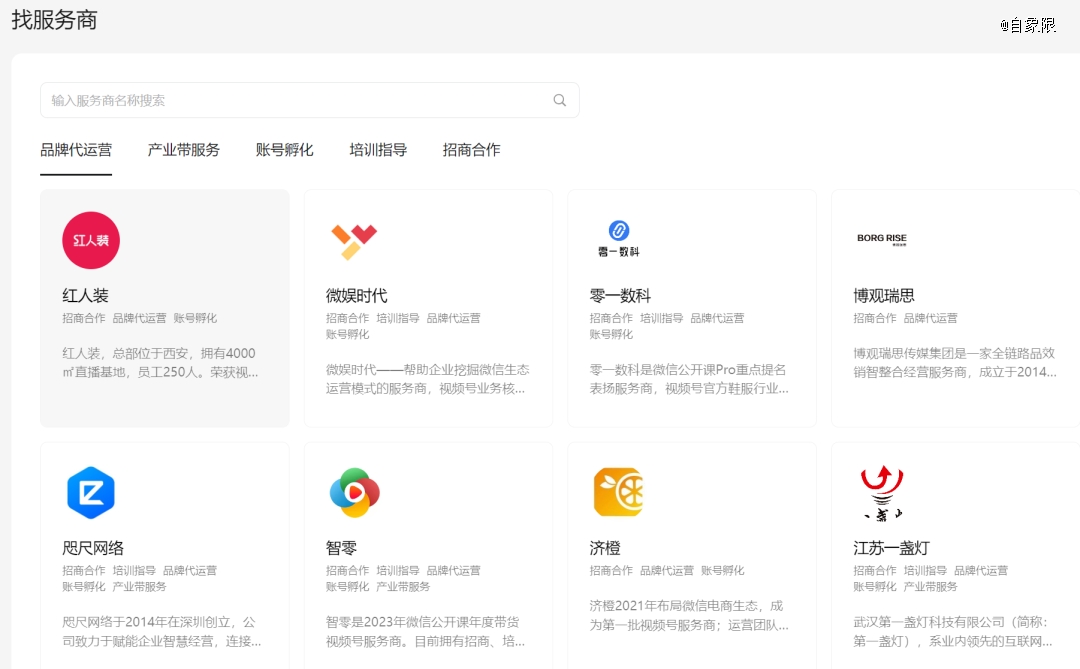The height and width of the screenshot is (669, 1080).
Task: Open the 微娱时代 provider title
Action: click(357, 296)
